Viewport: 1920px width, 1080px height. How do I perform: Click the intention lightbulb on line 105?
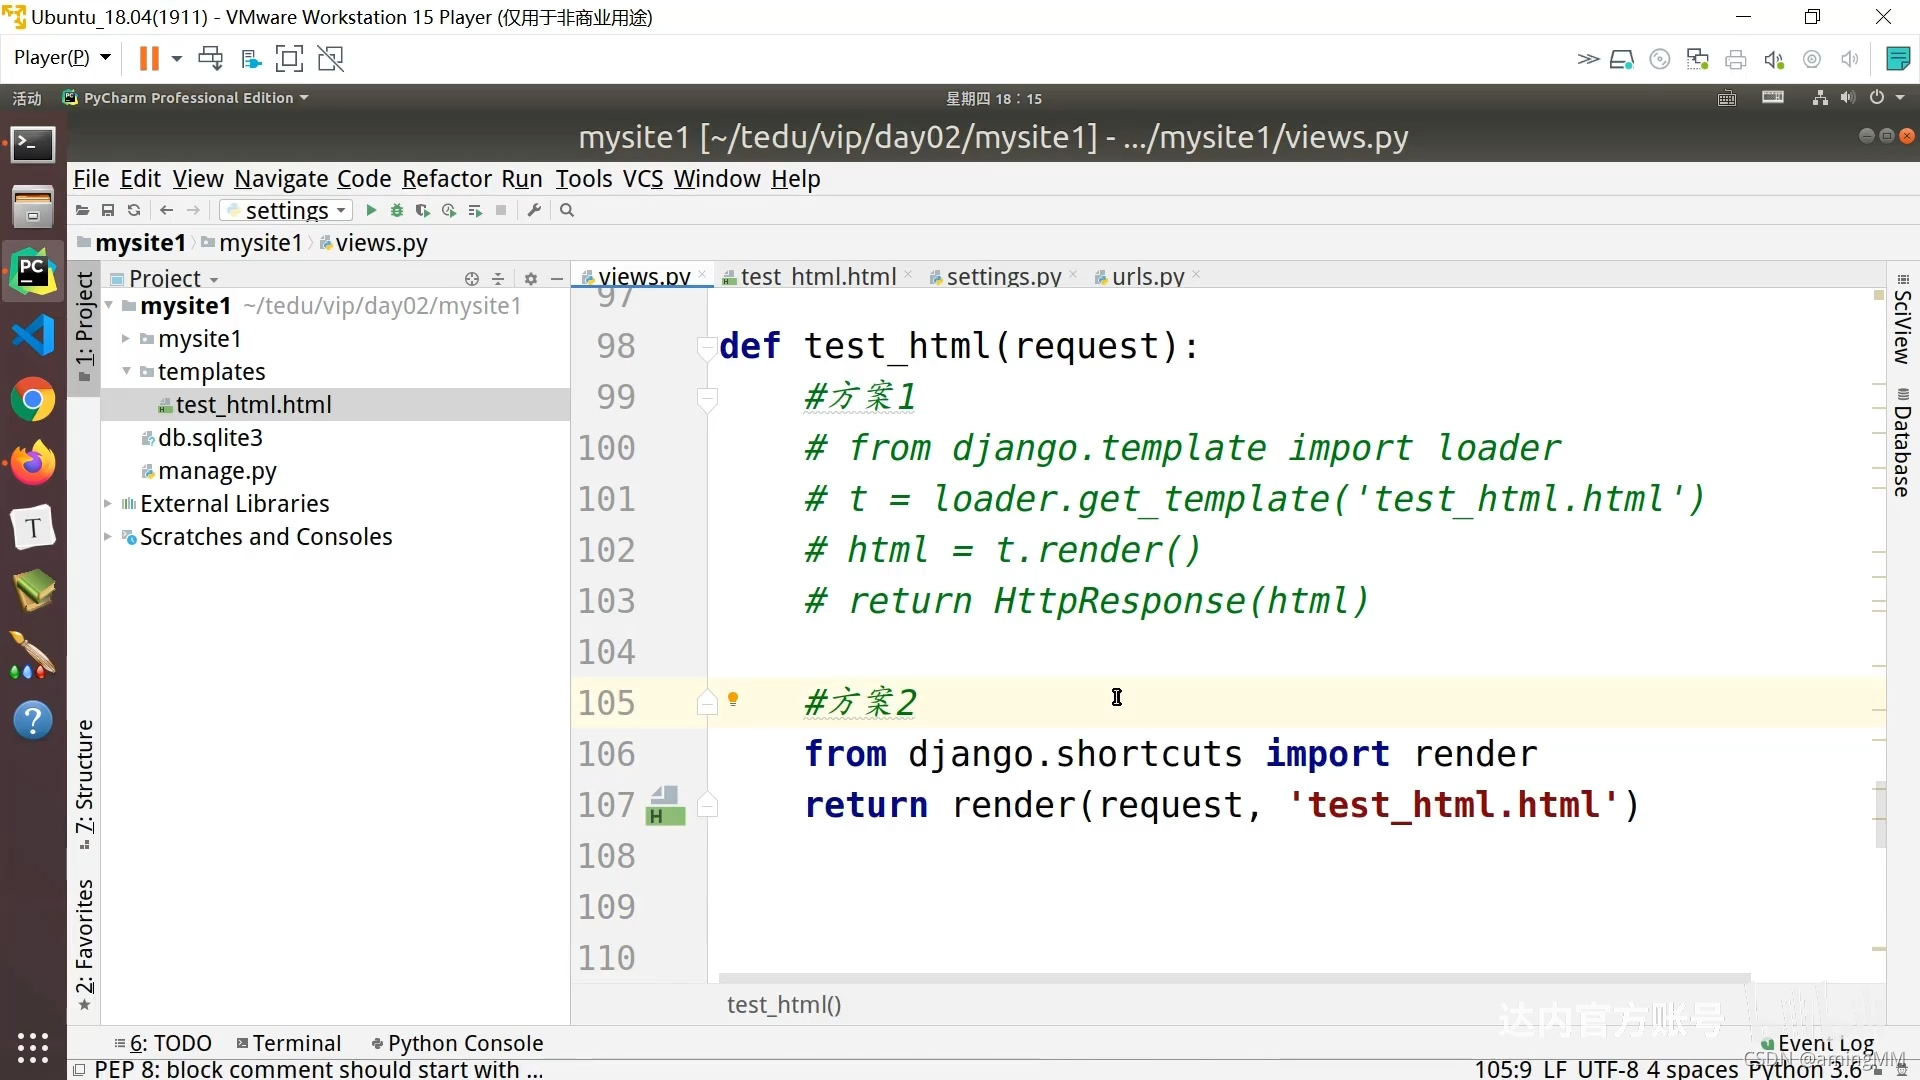733,700
